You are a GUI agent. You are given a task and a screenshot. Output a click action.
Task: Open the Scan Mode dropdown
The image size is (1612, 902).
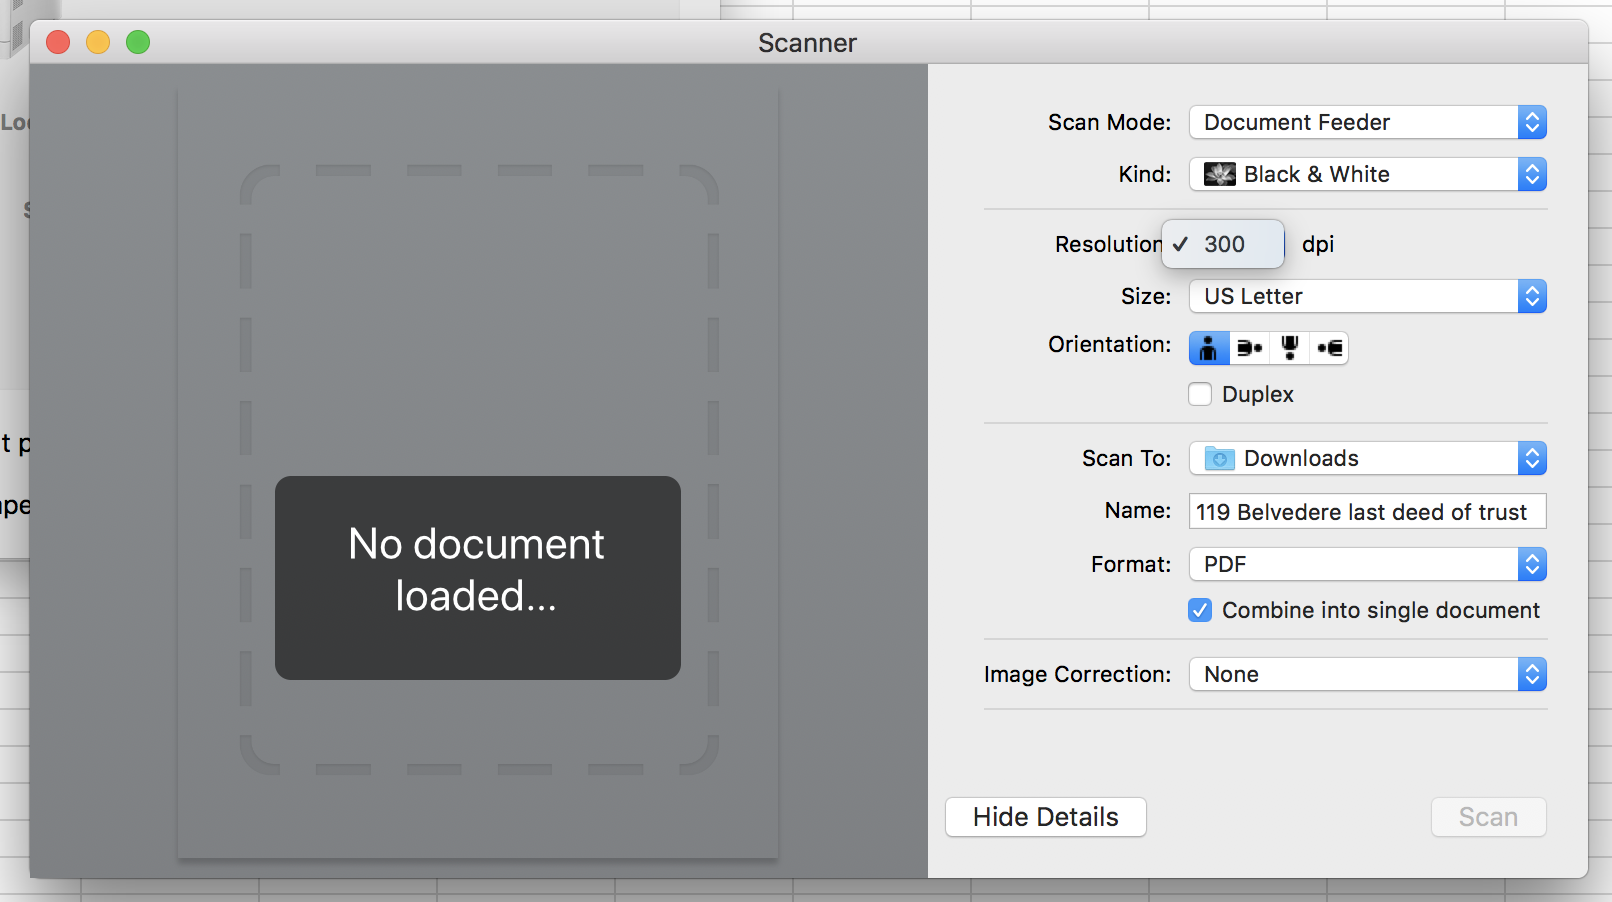tap(1367, 122)
